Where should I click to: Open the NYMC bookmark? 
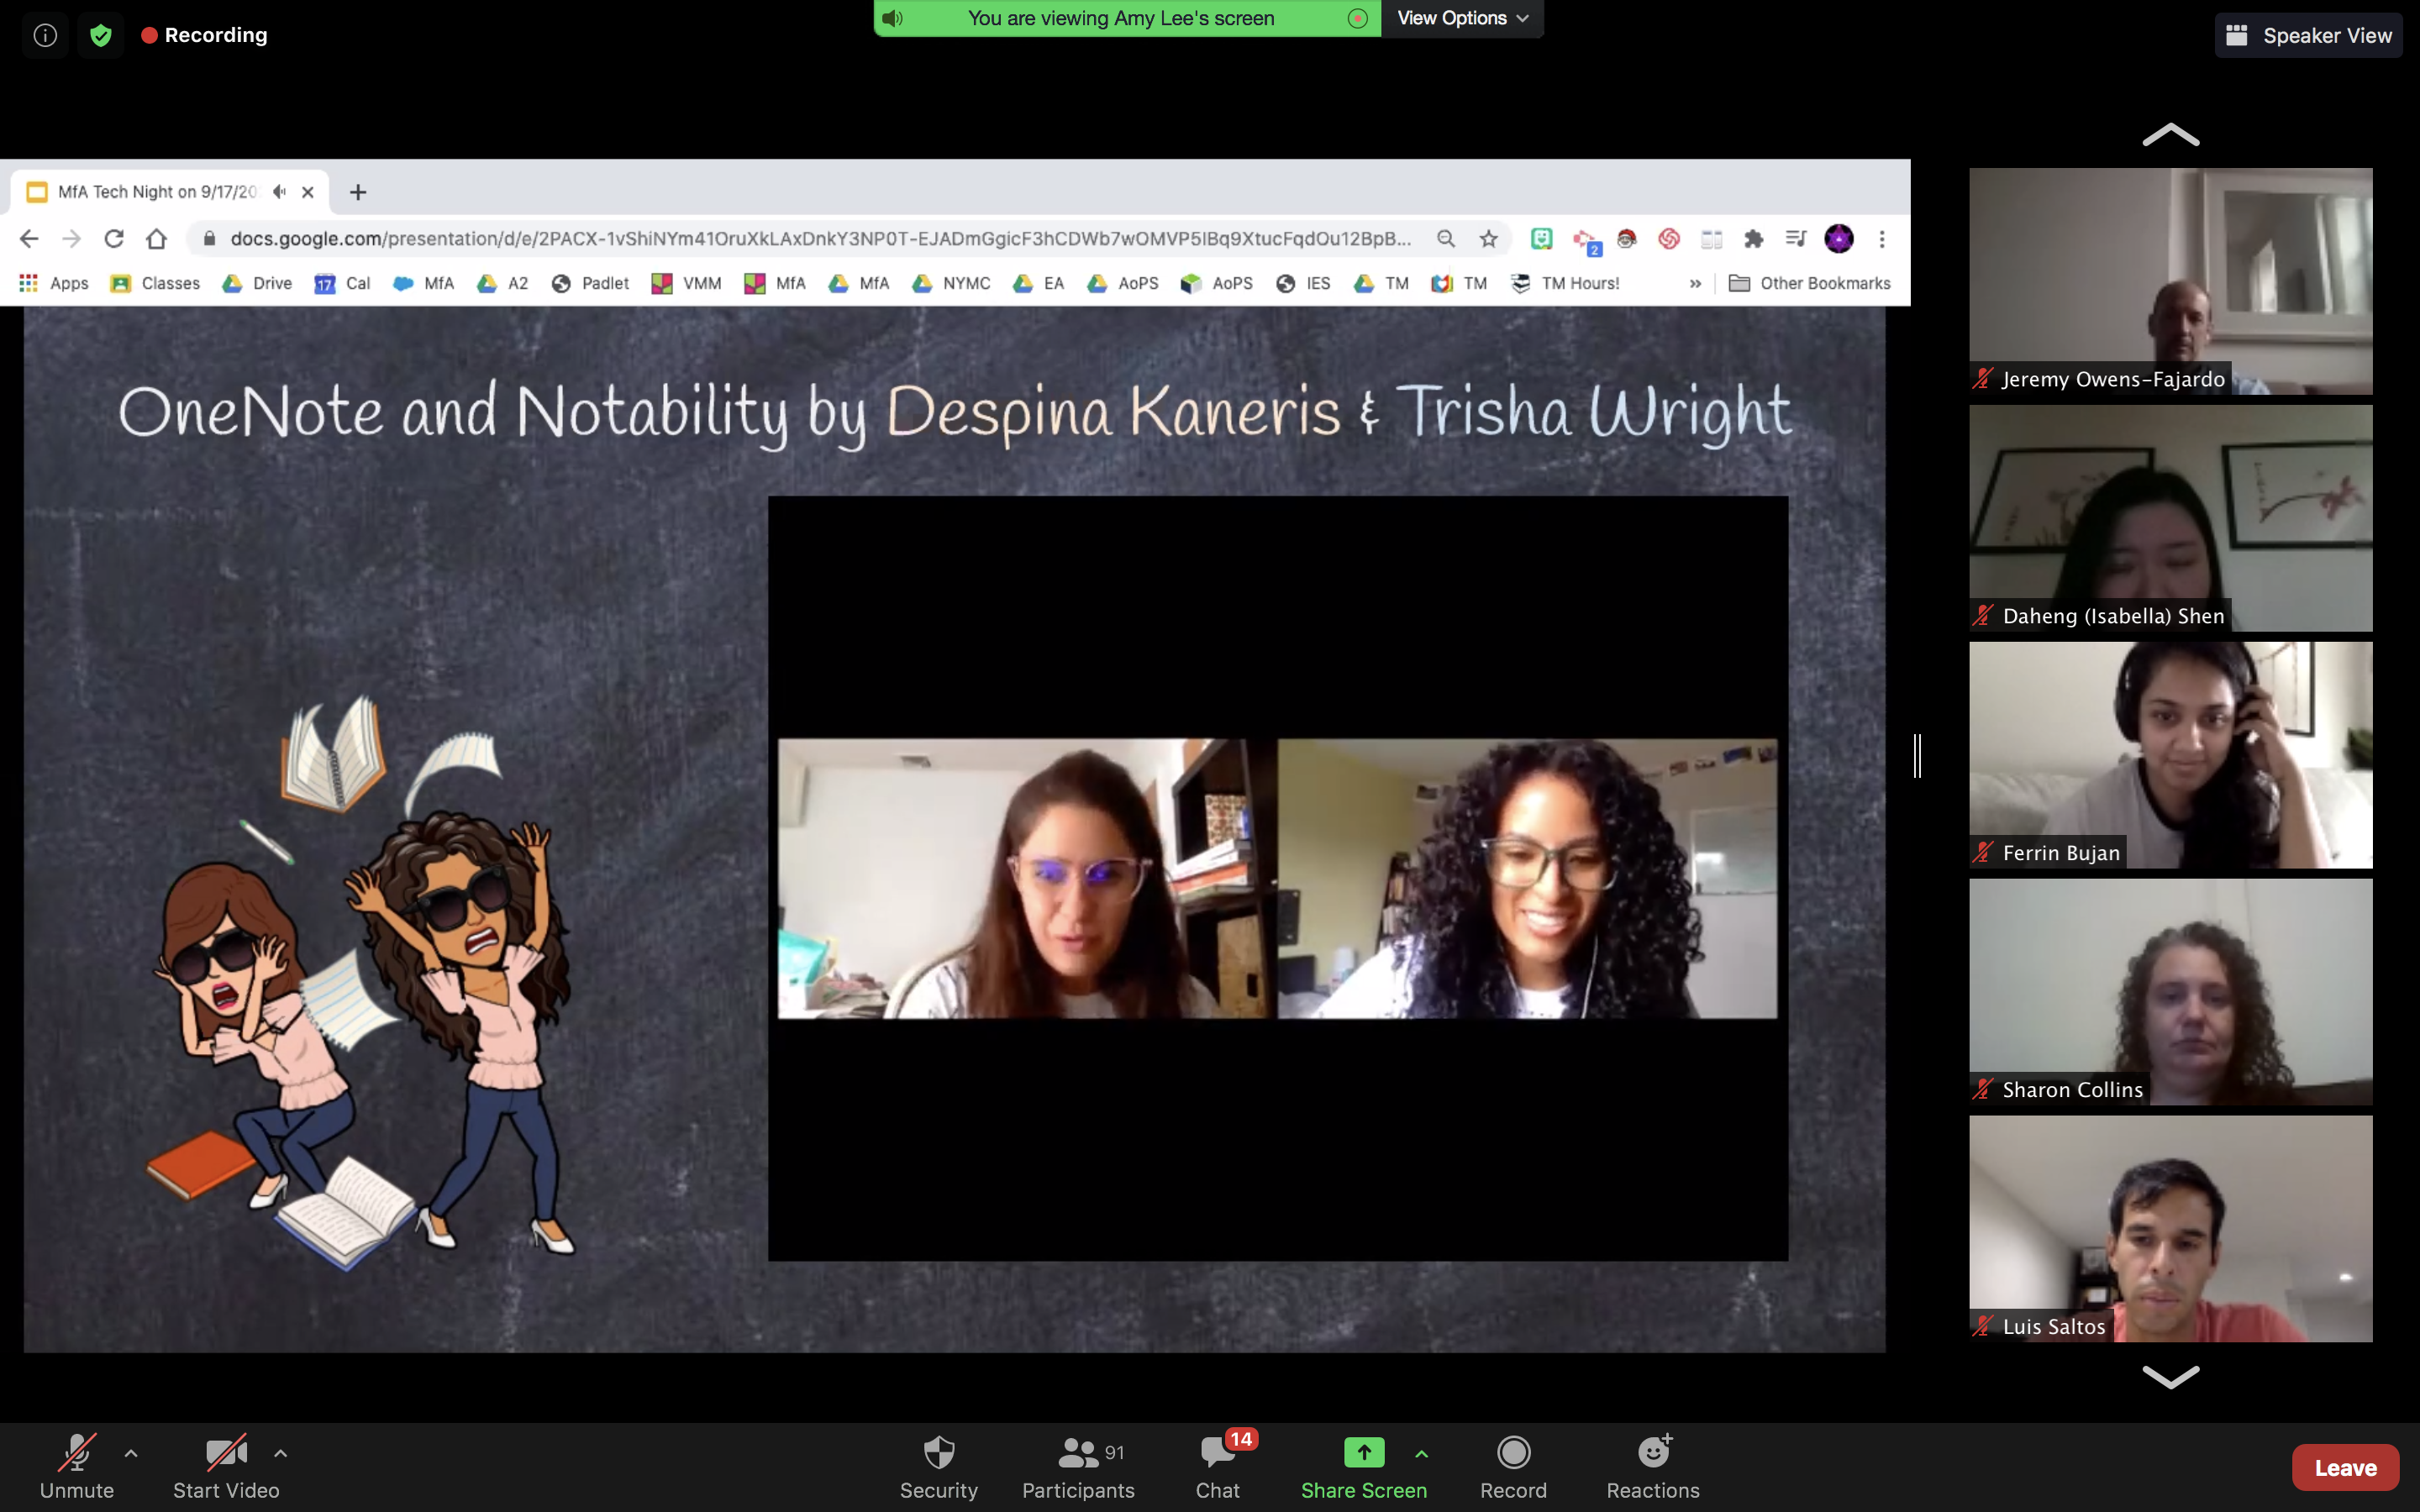[x=952, y=284]
